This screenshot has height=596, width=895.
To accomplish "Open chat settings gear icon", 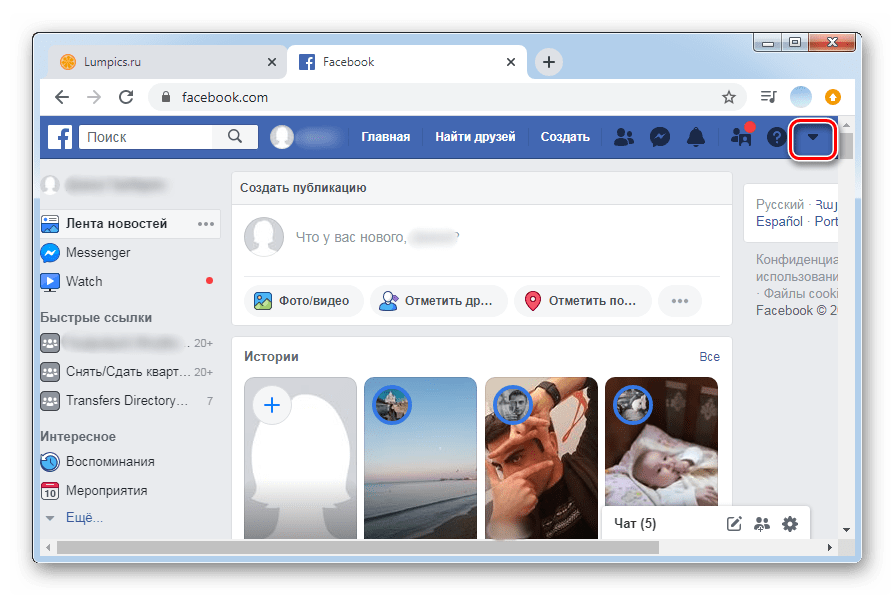I will 790,523.
